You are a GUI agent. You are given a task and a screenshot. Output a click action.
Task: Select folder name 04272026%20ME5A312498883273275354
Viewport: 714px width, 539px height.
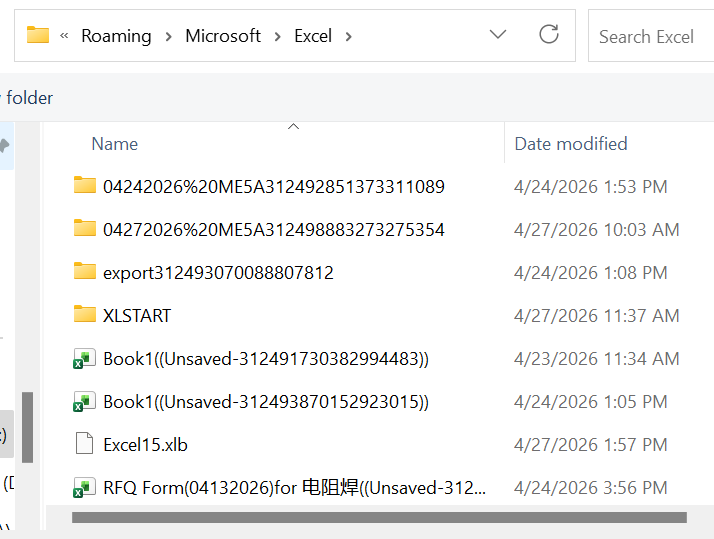(274, 230)
